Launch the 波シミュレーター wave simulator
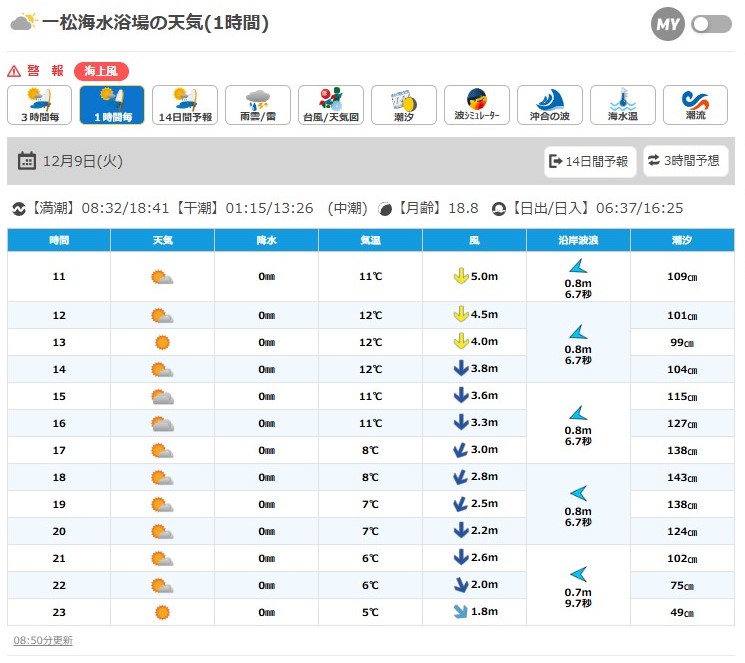 click(477, 105)
